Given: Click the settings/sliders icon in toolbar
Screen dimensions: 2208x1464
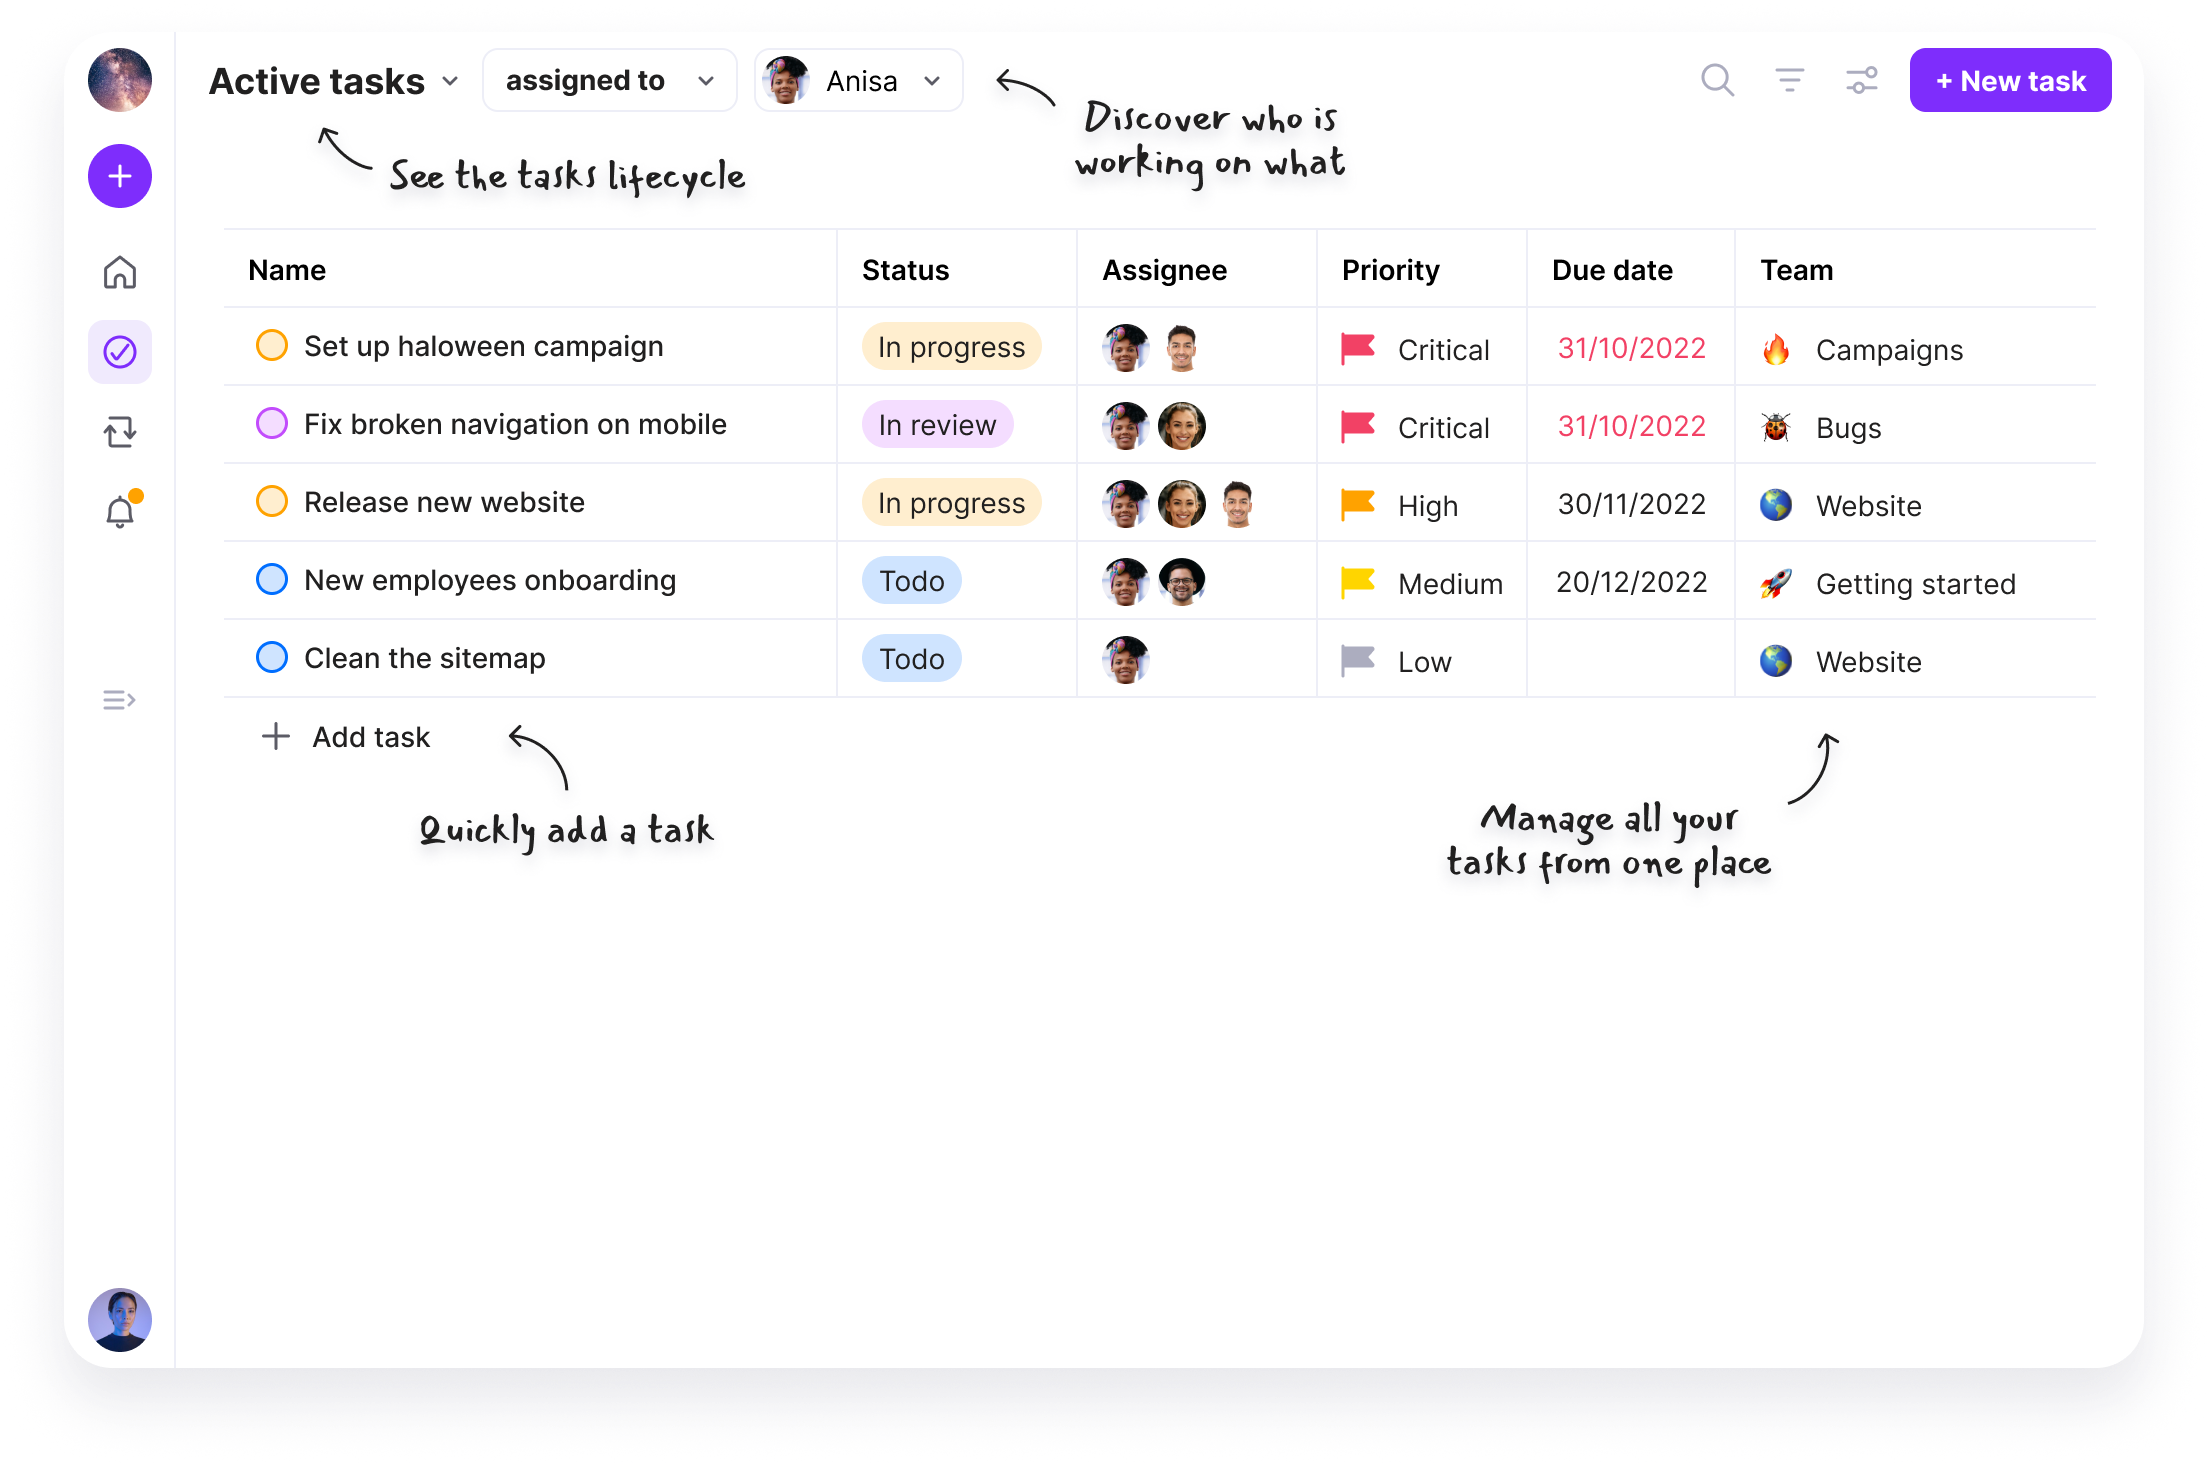Looking at the screenshot, I should point(1862,82).
